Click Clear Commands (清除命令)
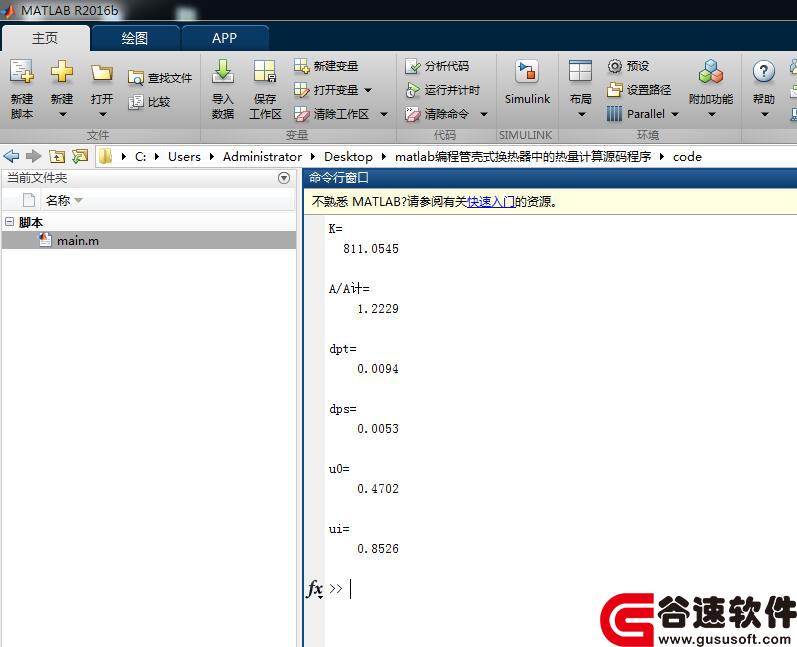This screenshot has height=647, width=797. pos(437,114)
